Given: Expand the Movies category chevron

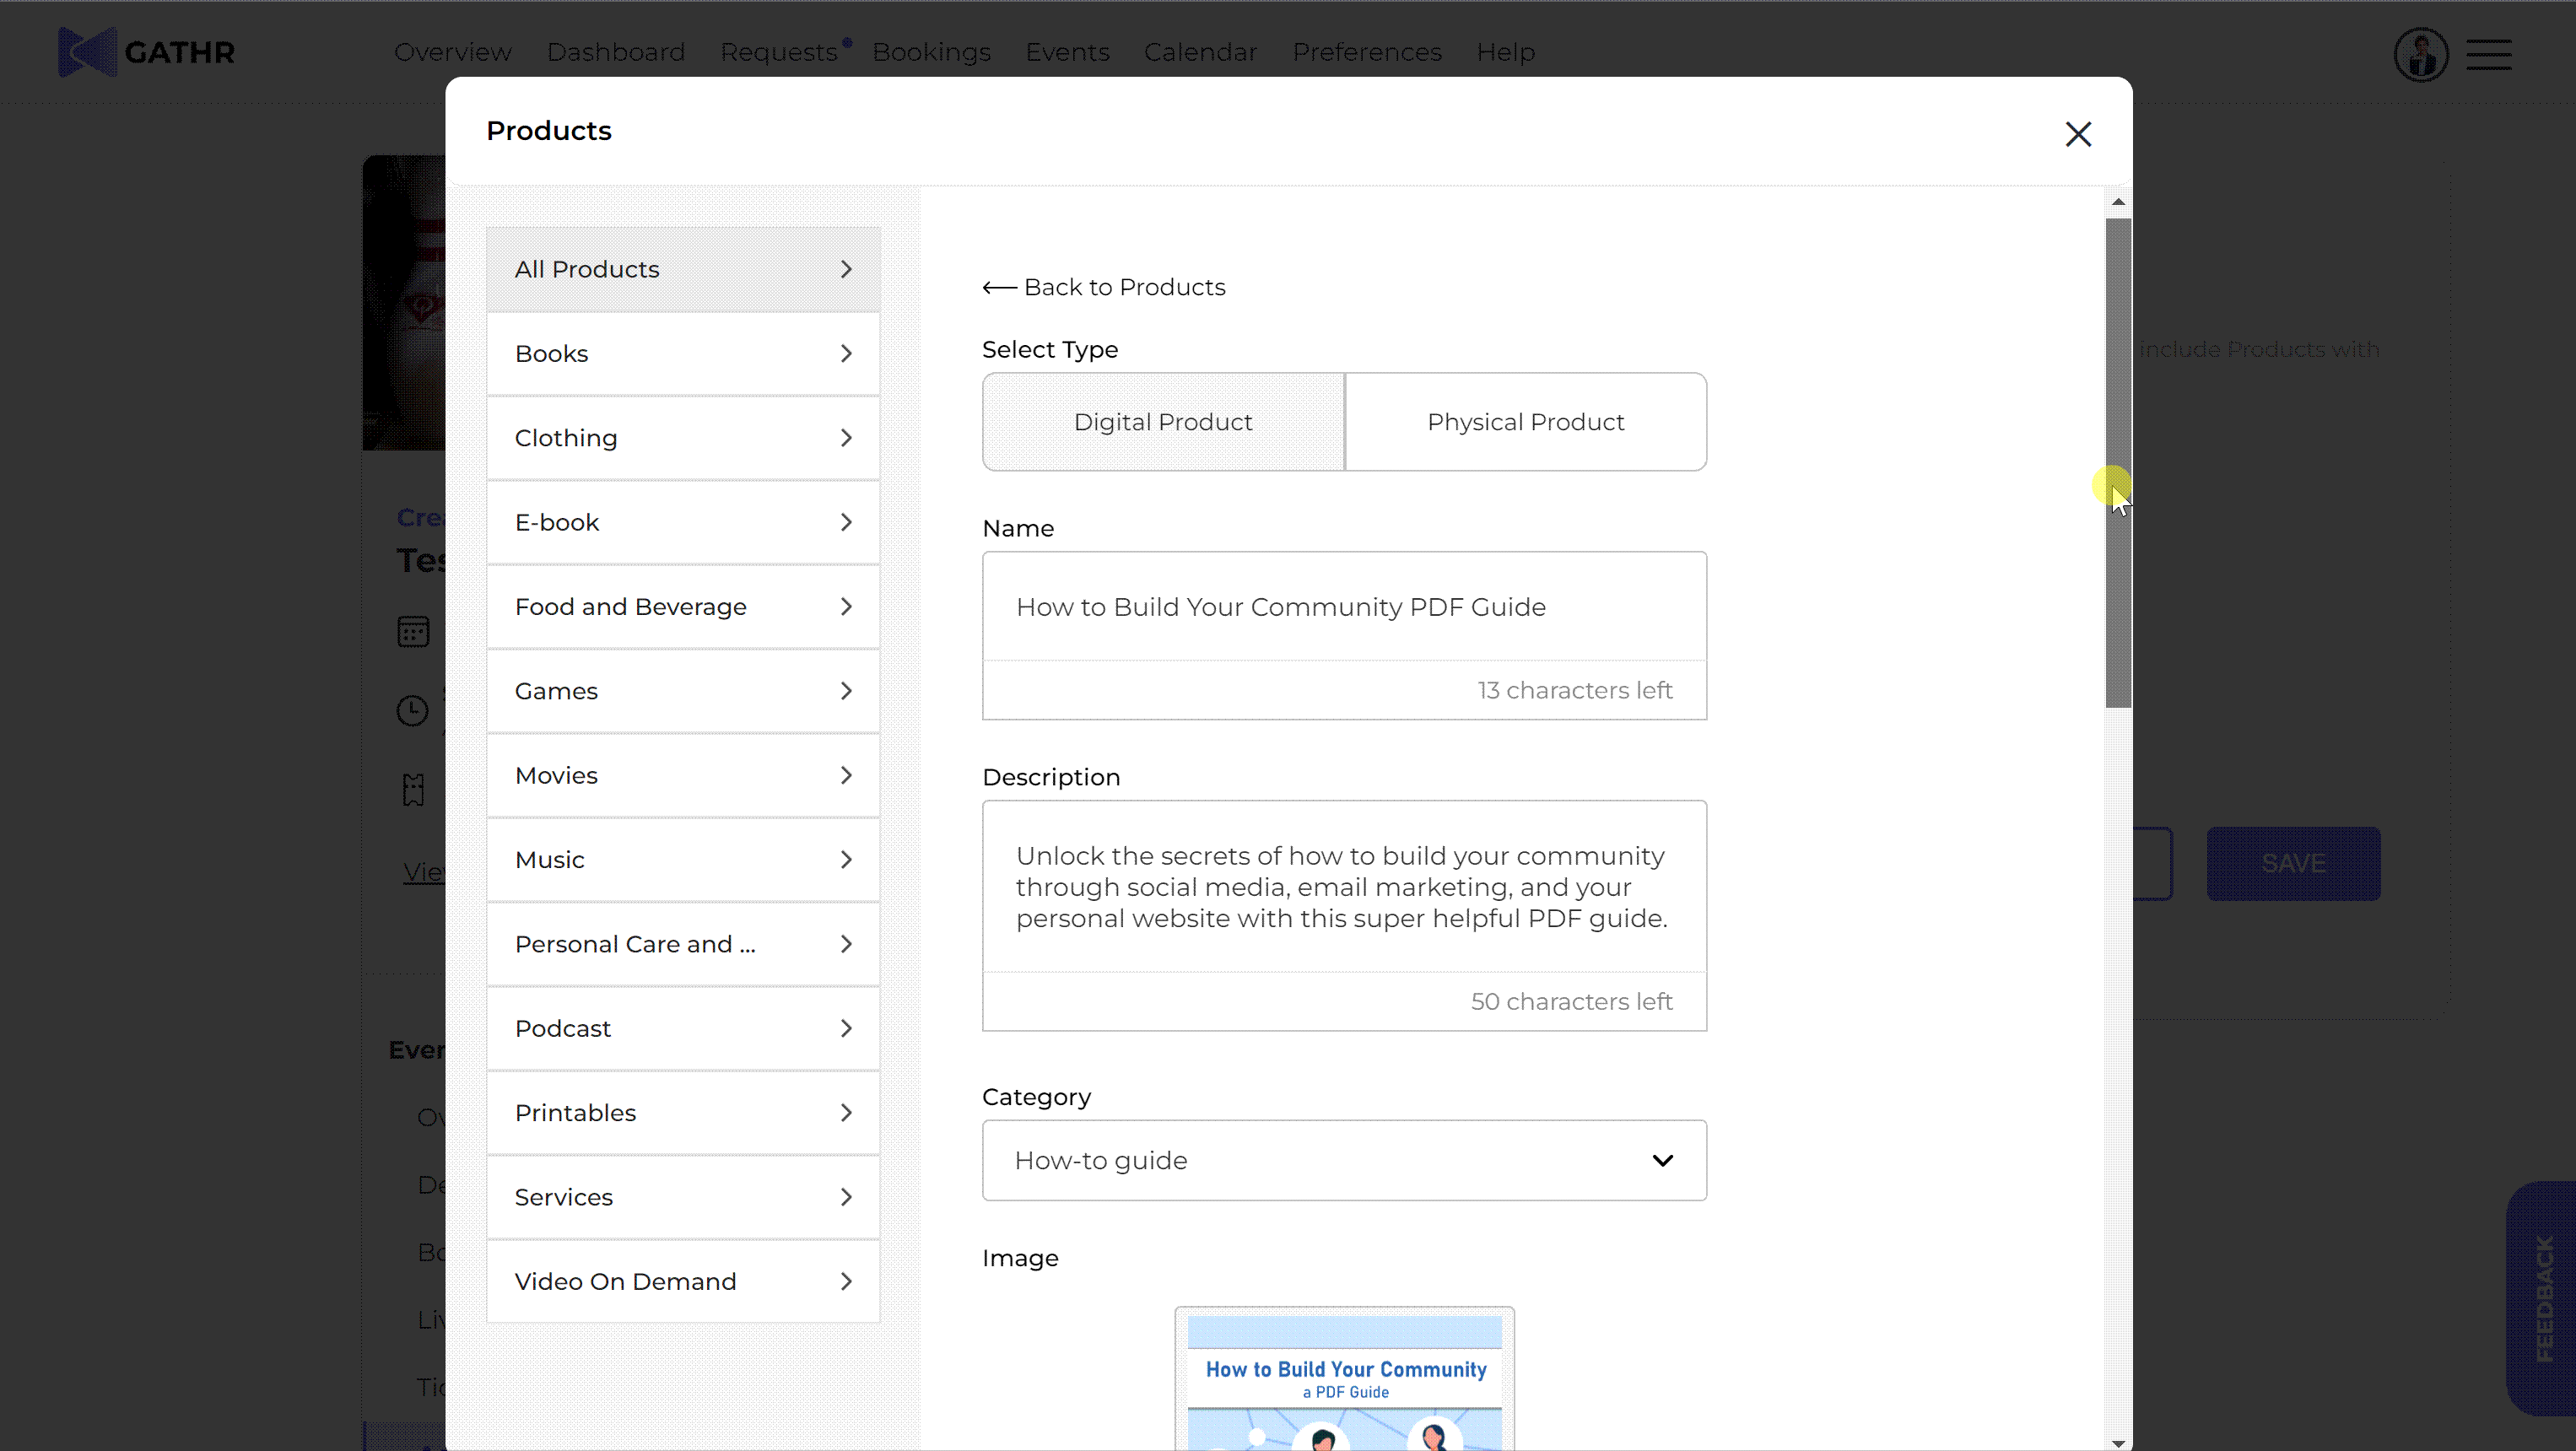Looking at the screenshot, I should [x=846, y=775].
